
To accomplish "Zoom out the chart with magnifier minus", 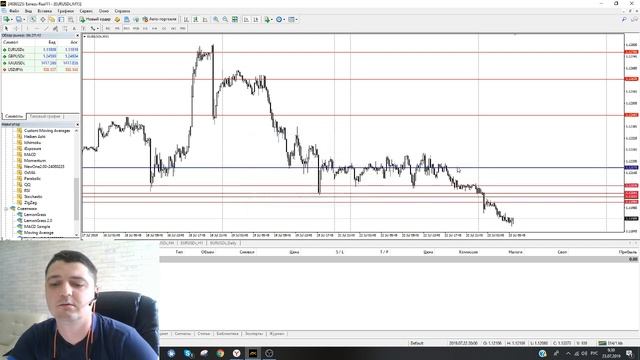I will tap(225, 19).
